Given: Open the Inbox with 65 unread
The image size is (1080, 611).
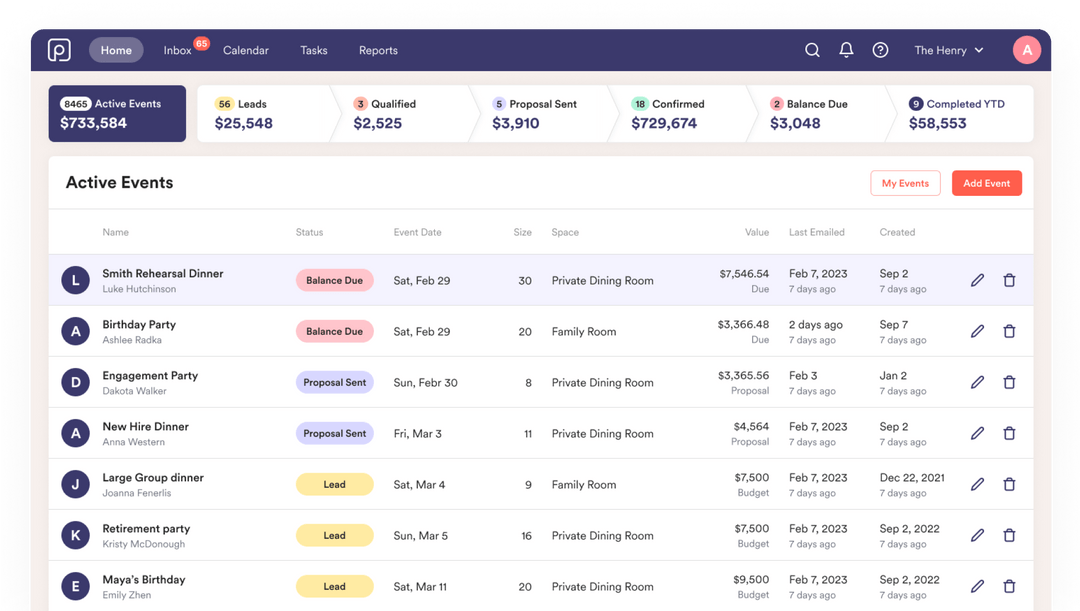Looking at the screenshot, I should tap(177, 49).
